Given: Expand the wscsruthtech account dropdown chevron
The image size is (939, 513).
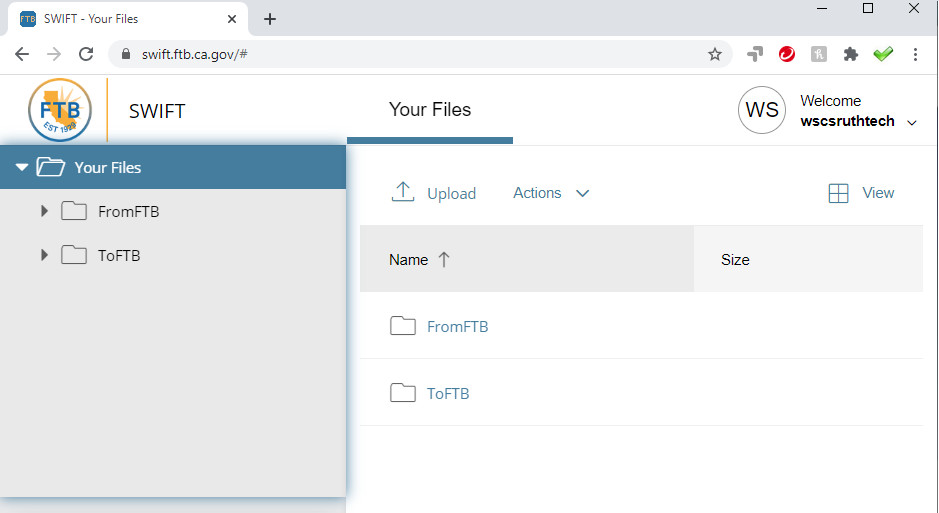Looking at the screenshot, I should (911, 123).
